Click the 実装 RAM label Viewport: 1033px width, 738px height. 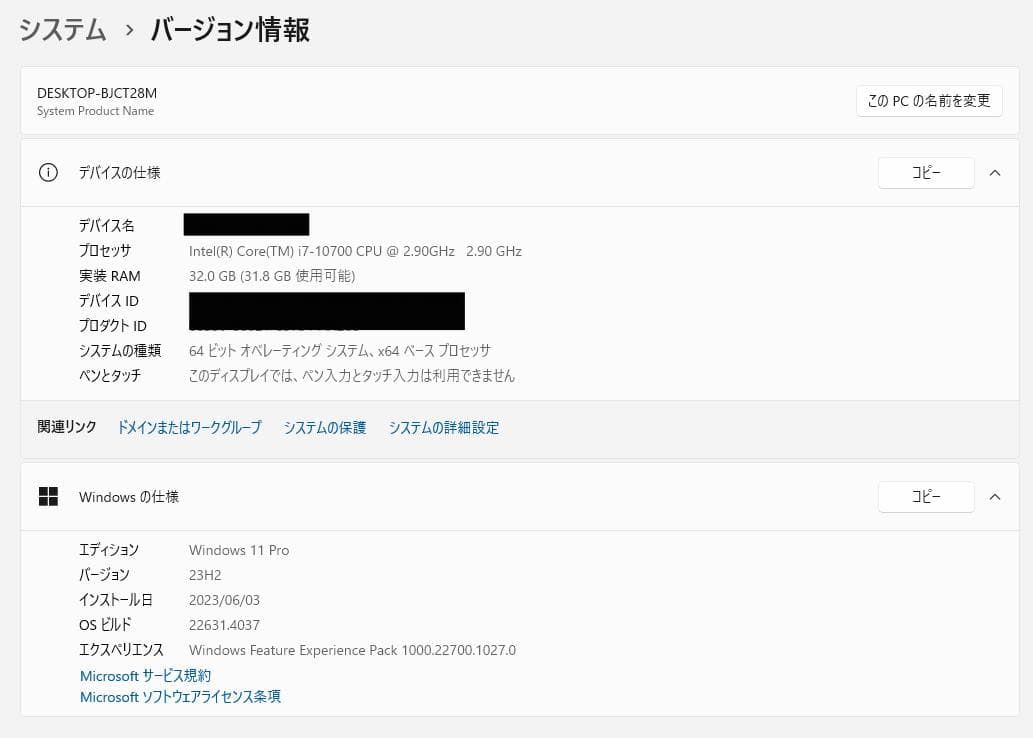[109, 276]
